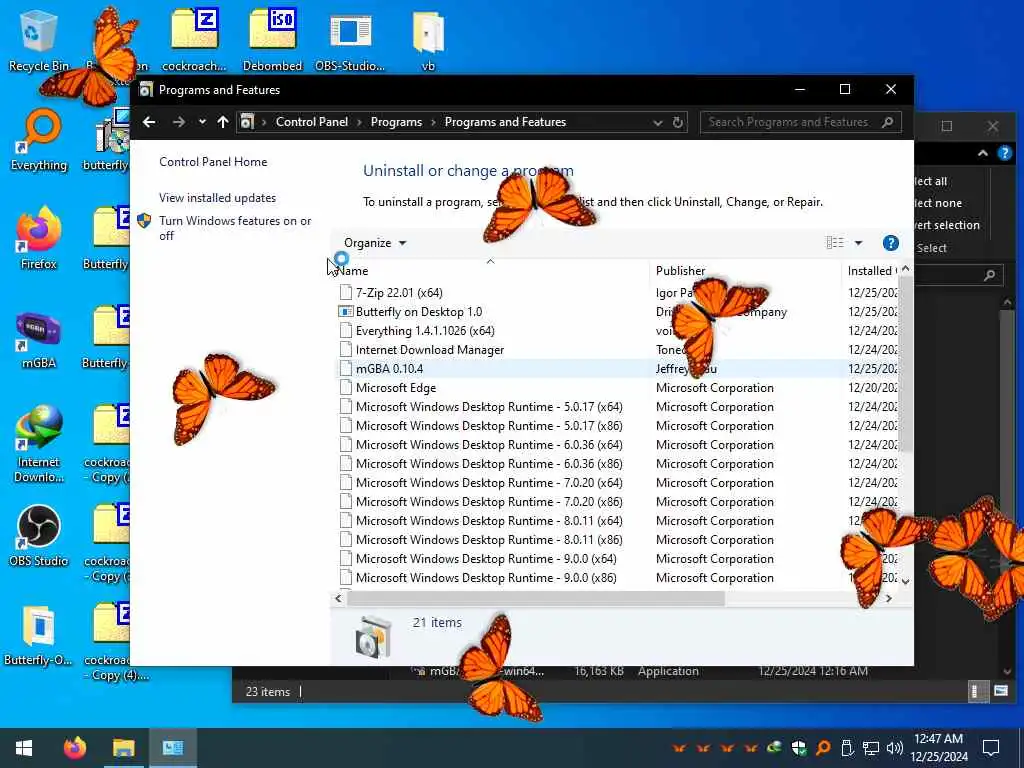The image size is (1024, 768).
Task: Expand the view options dropdown arrow
Action: pos(859,243)
